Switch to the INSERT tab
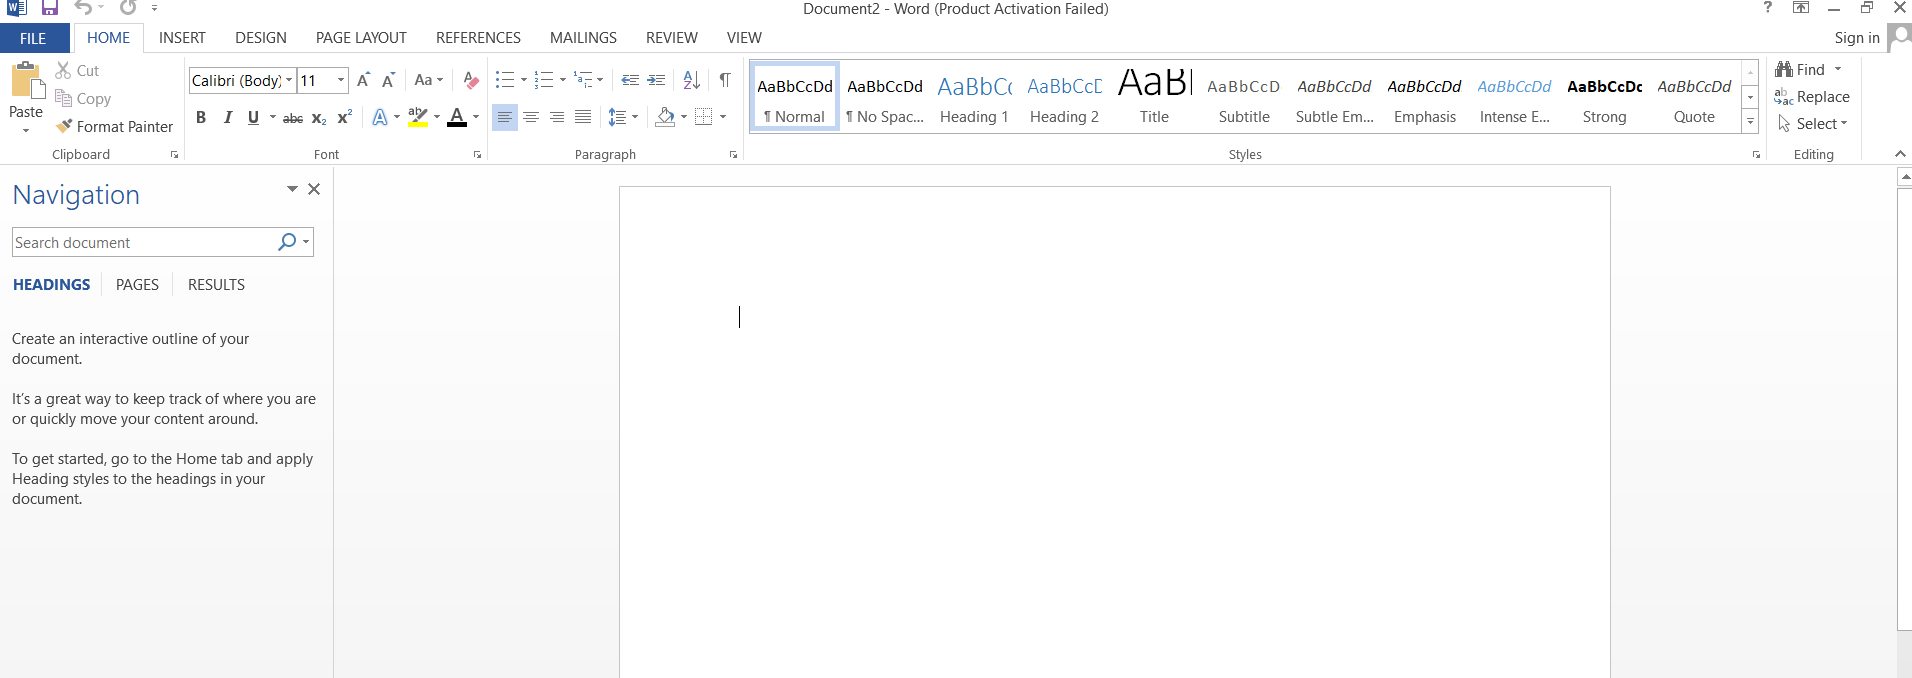 click(182, 38)
